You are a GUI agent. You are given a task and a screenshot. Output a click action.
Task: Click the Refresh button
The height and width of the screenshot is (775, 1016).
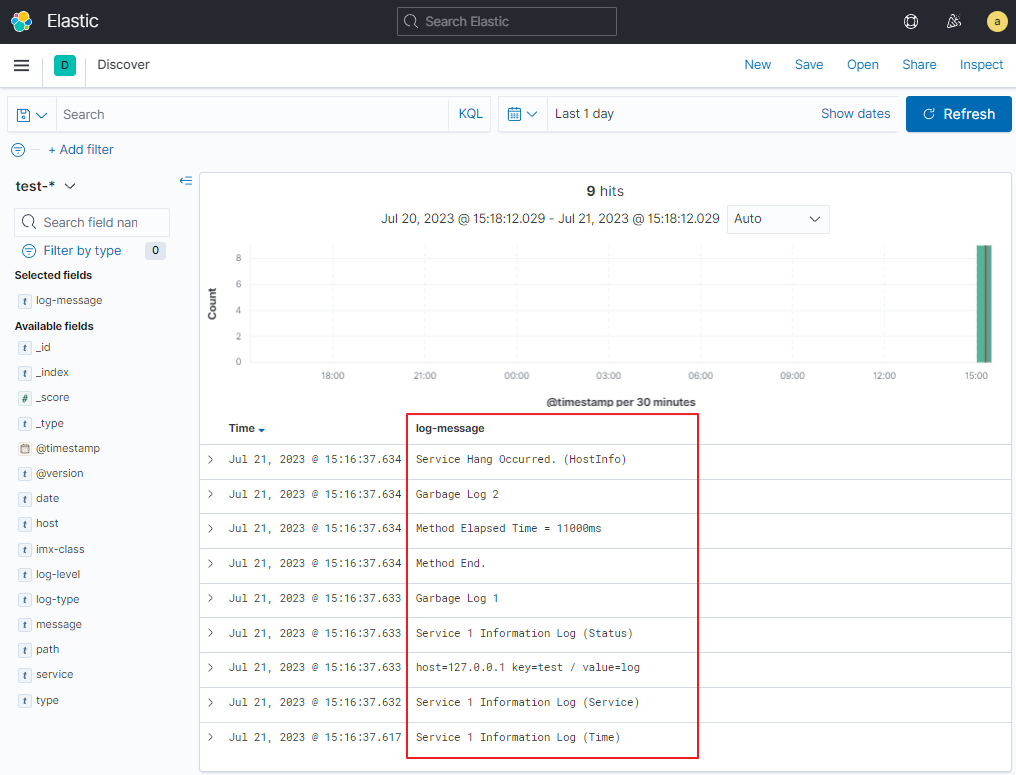958,114
